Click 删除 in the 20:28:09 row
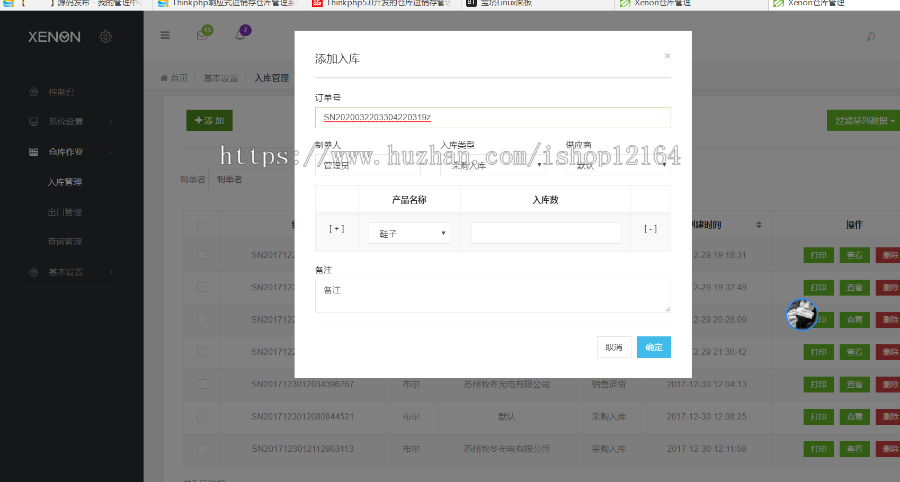The width and height of the screenshot is (900, 482). click(889, 320)
